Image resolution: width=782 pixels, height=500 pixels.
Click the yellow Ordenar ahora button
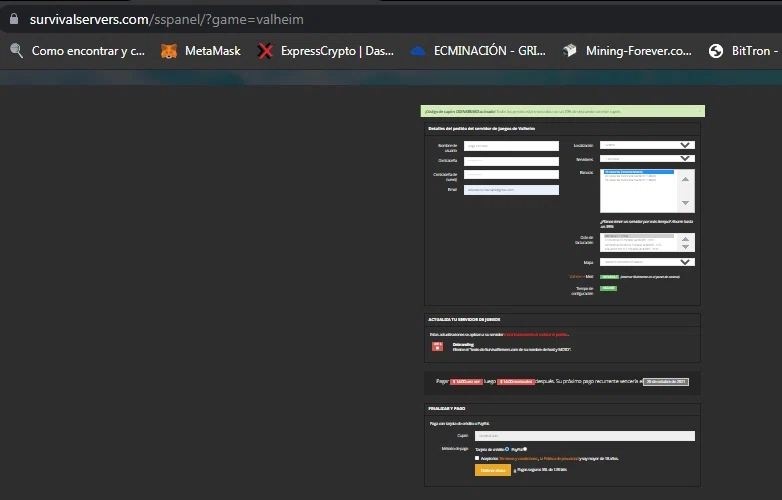[493, 470]
